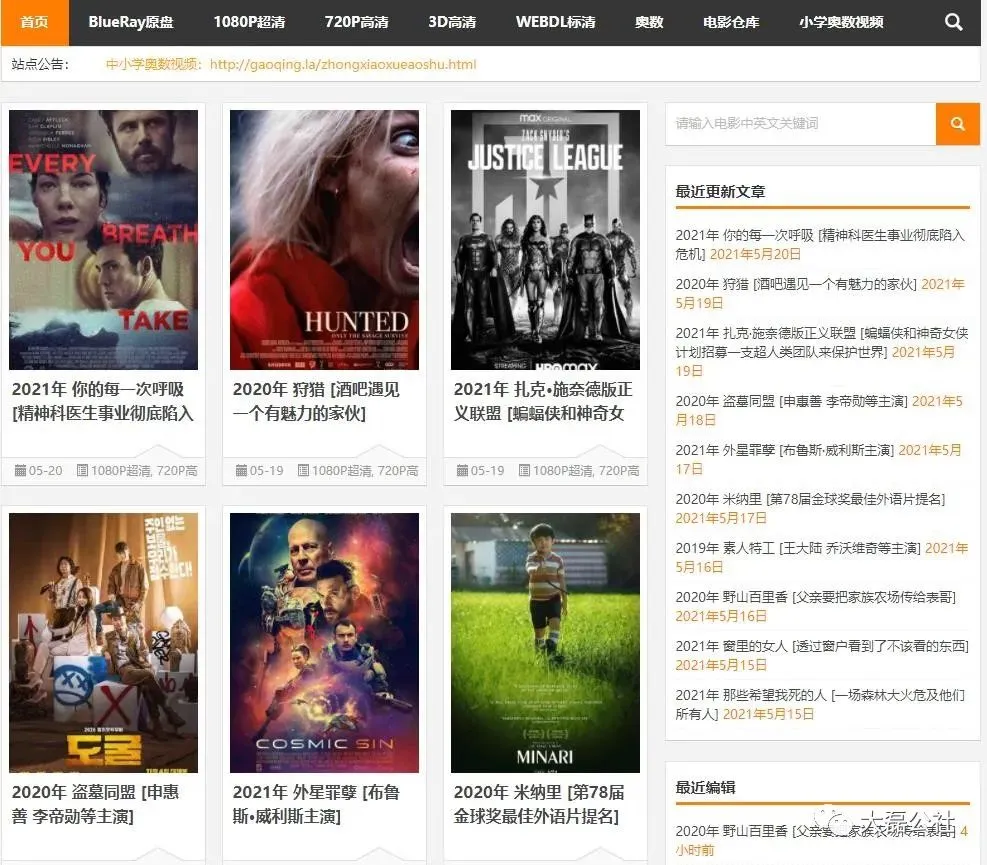This screenshot has height=865, width=987.
Task: Click the 1080P超清, 720P category text on 你的每一次呼吸 card
Action: point(144,470)
